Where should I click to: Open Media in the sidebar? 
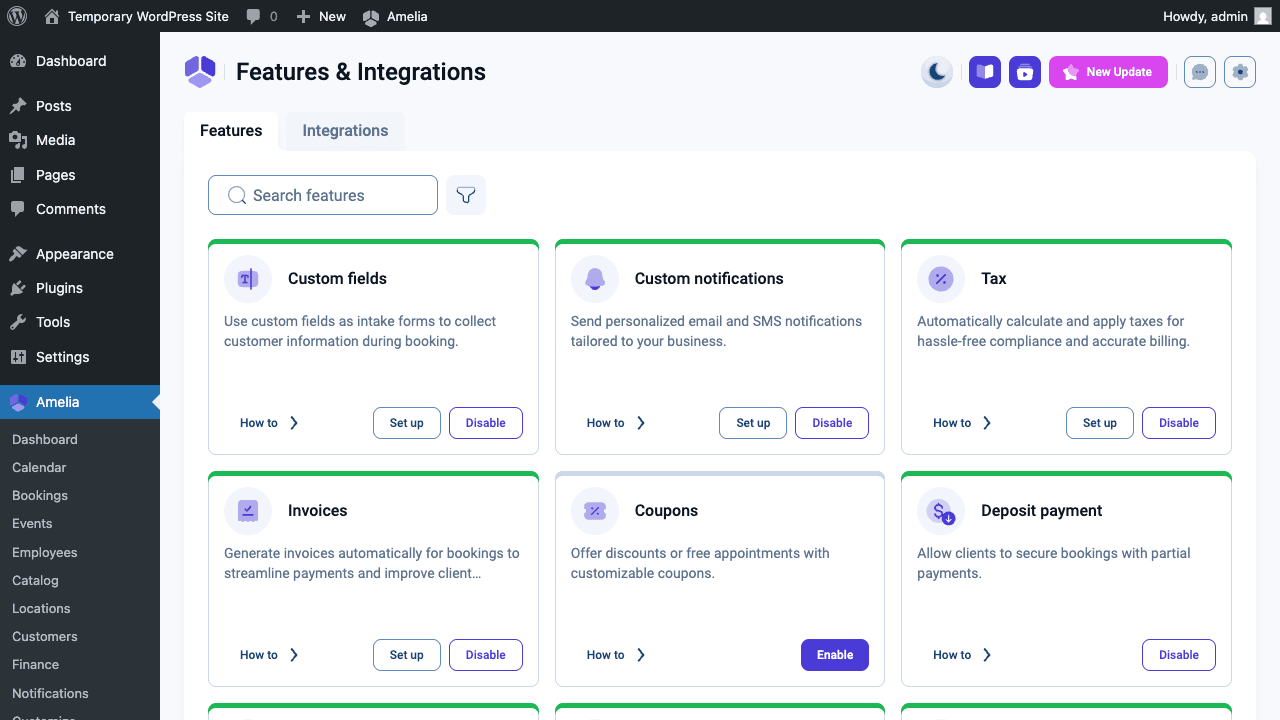point(80,140)
